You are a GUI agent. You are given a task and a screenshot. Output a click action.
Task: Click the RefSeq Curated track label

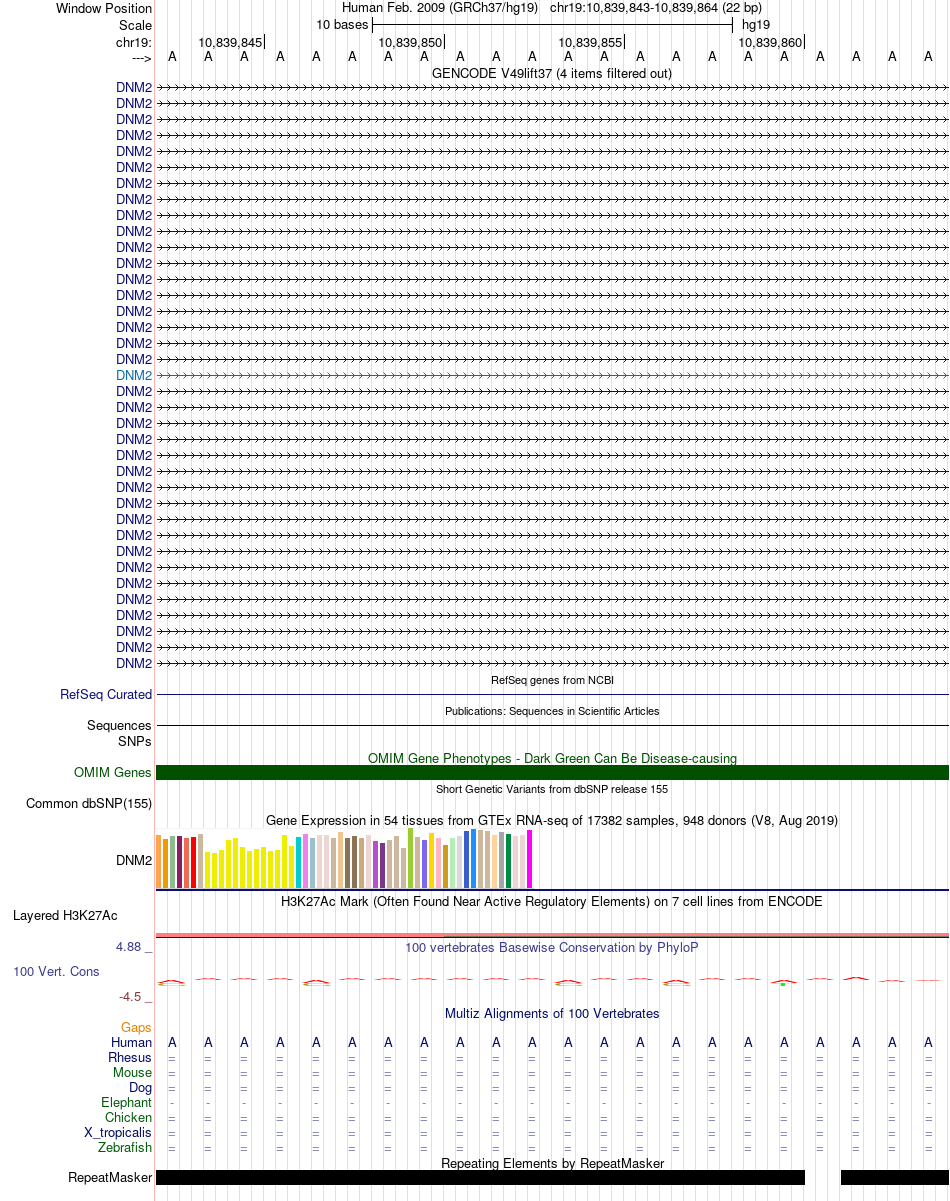(106, 694)
